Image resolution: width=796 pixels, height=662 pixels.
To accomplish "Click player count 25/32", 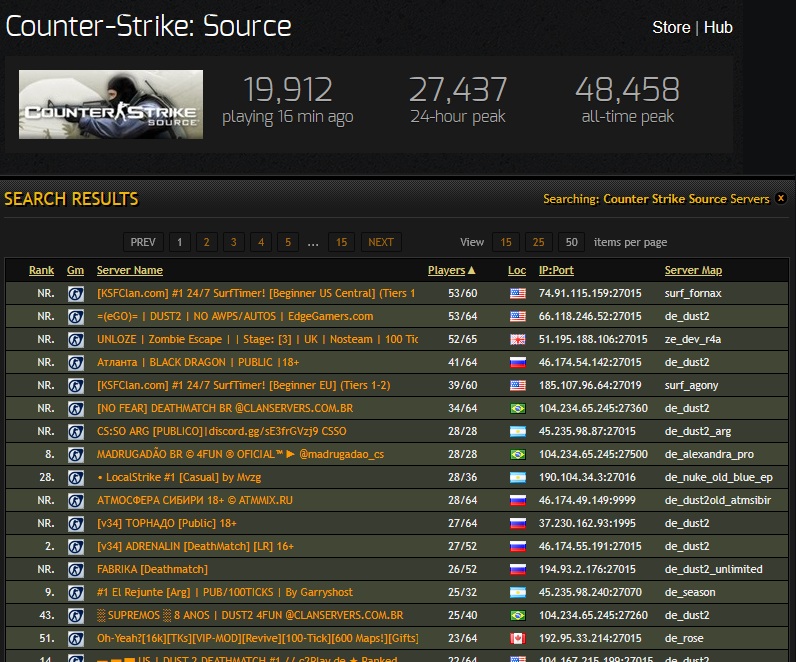I will [x=462, y=592].
